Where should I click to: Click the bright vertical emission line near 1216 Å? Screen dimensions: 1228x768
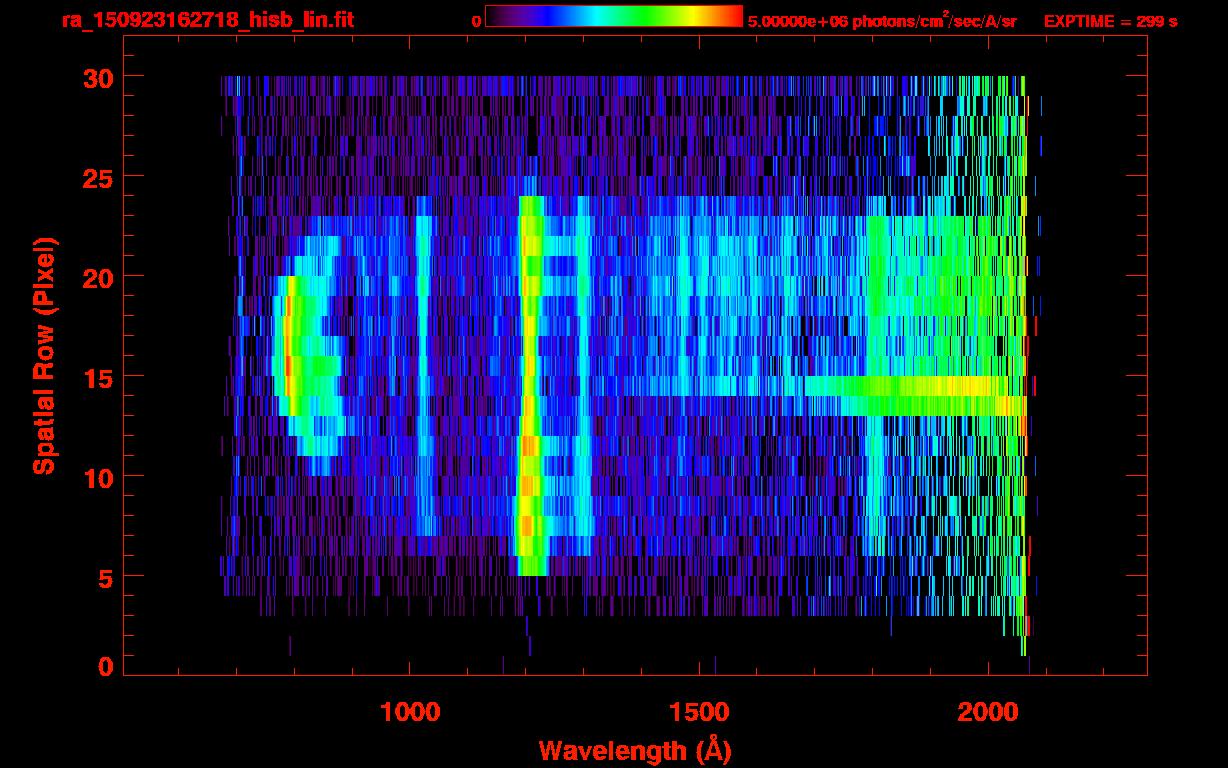(x=529, y=385)
